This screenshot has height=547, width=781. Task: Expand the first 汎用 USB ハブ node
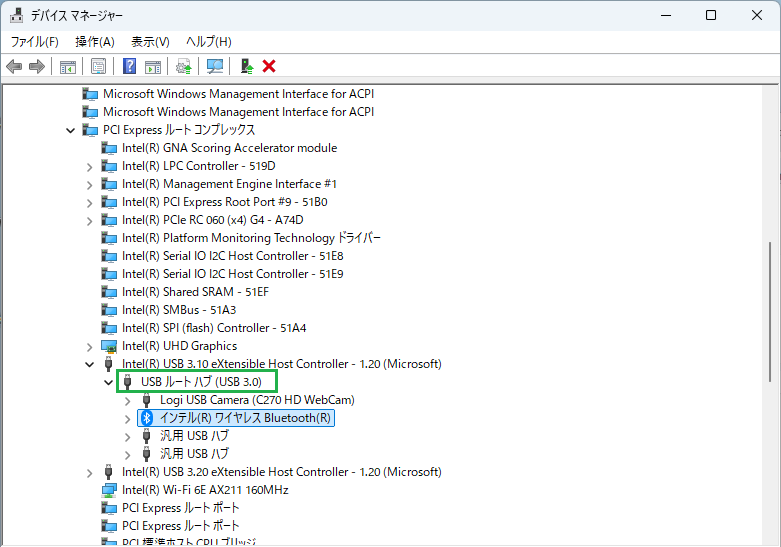pos(128,437)
